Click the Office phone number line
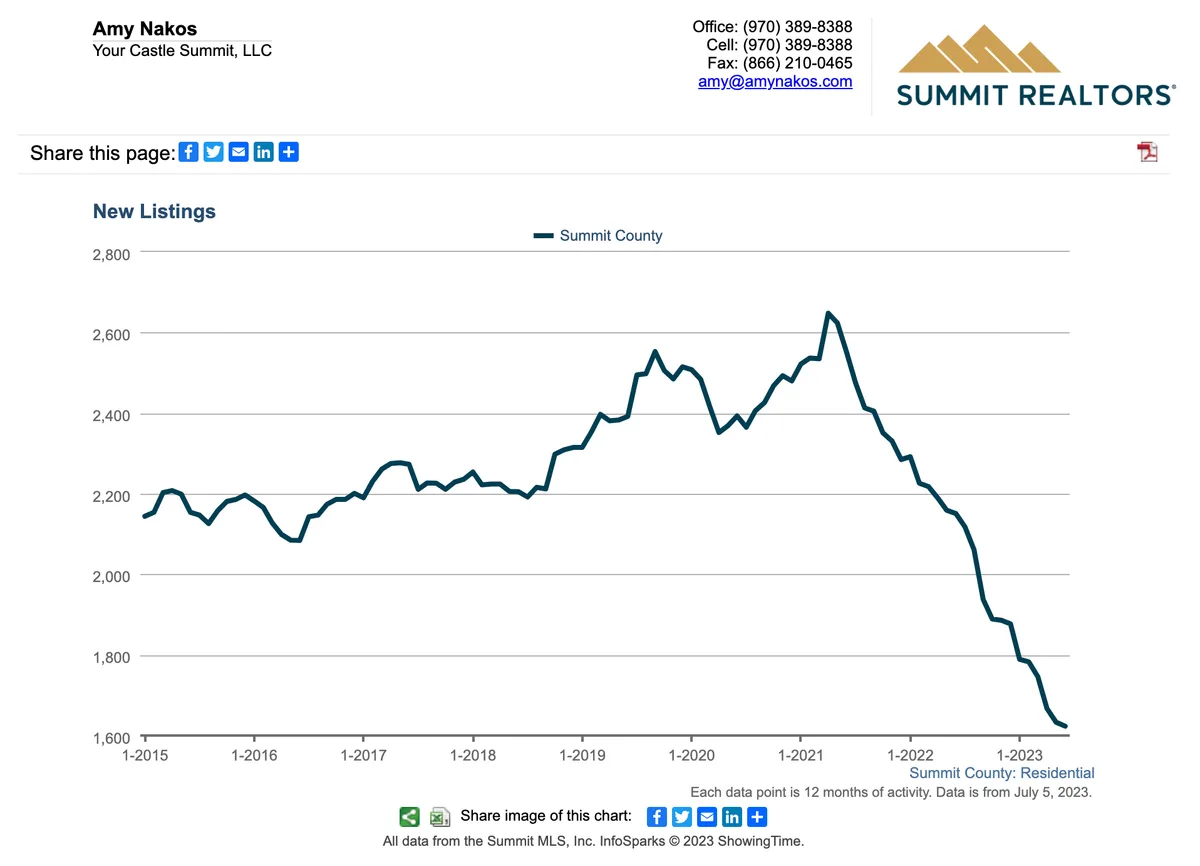Viewport: 1200px width, 866px height. point(773,27)
